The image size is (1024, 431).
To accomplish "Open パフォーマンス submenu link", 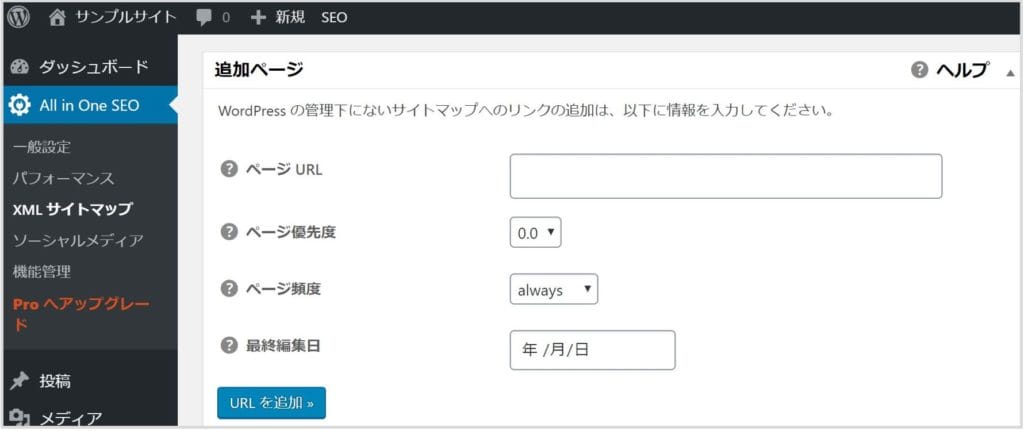I will (63, 178).
